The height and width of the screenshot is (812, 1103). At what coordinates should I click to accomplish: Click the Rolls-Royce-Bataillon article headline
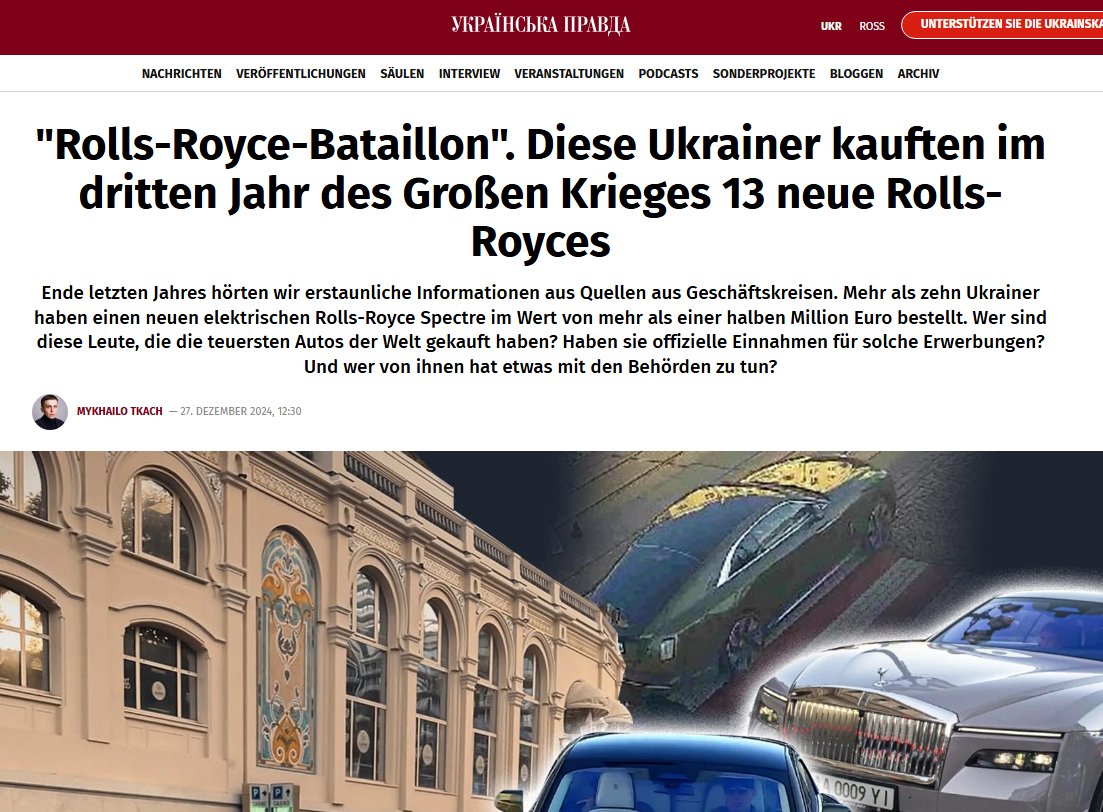click(540, 192)
